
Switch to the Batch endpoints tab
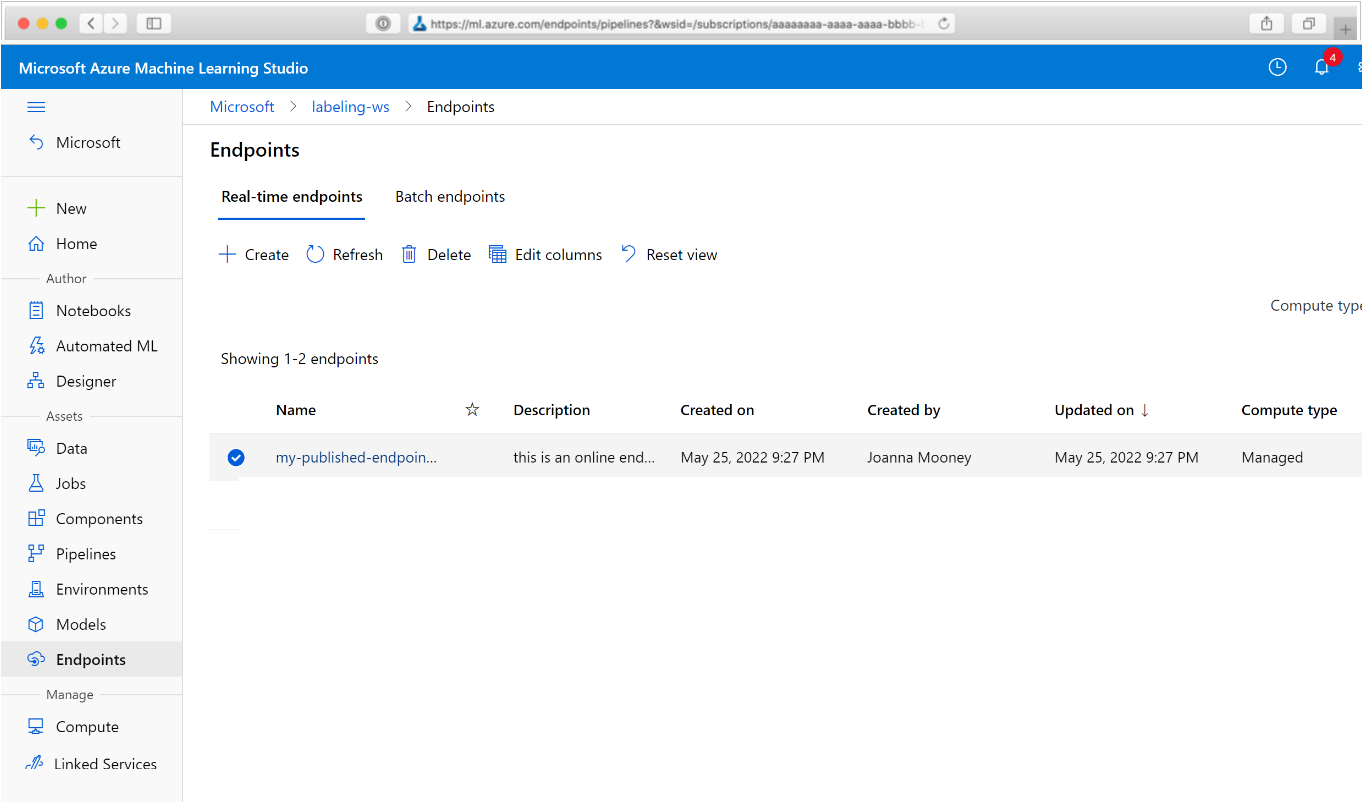[450, 197]
